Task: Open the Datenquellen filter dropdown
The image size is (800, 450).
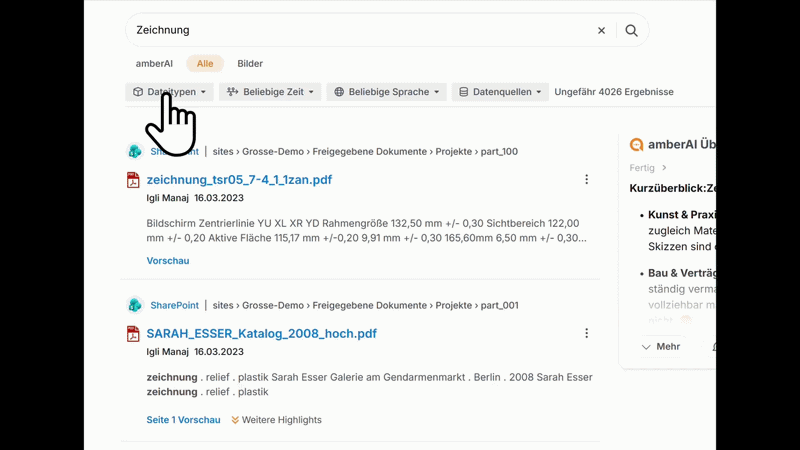Action: [500, 92]
